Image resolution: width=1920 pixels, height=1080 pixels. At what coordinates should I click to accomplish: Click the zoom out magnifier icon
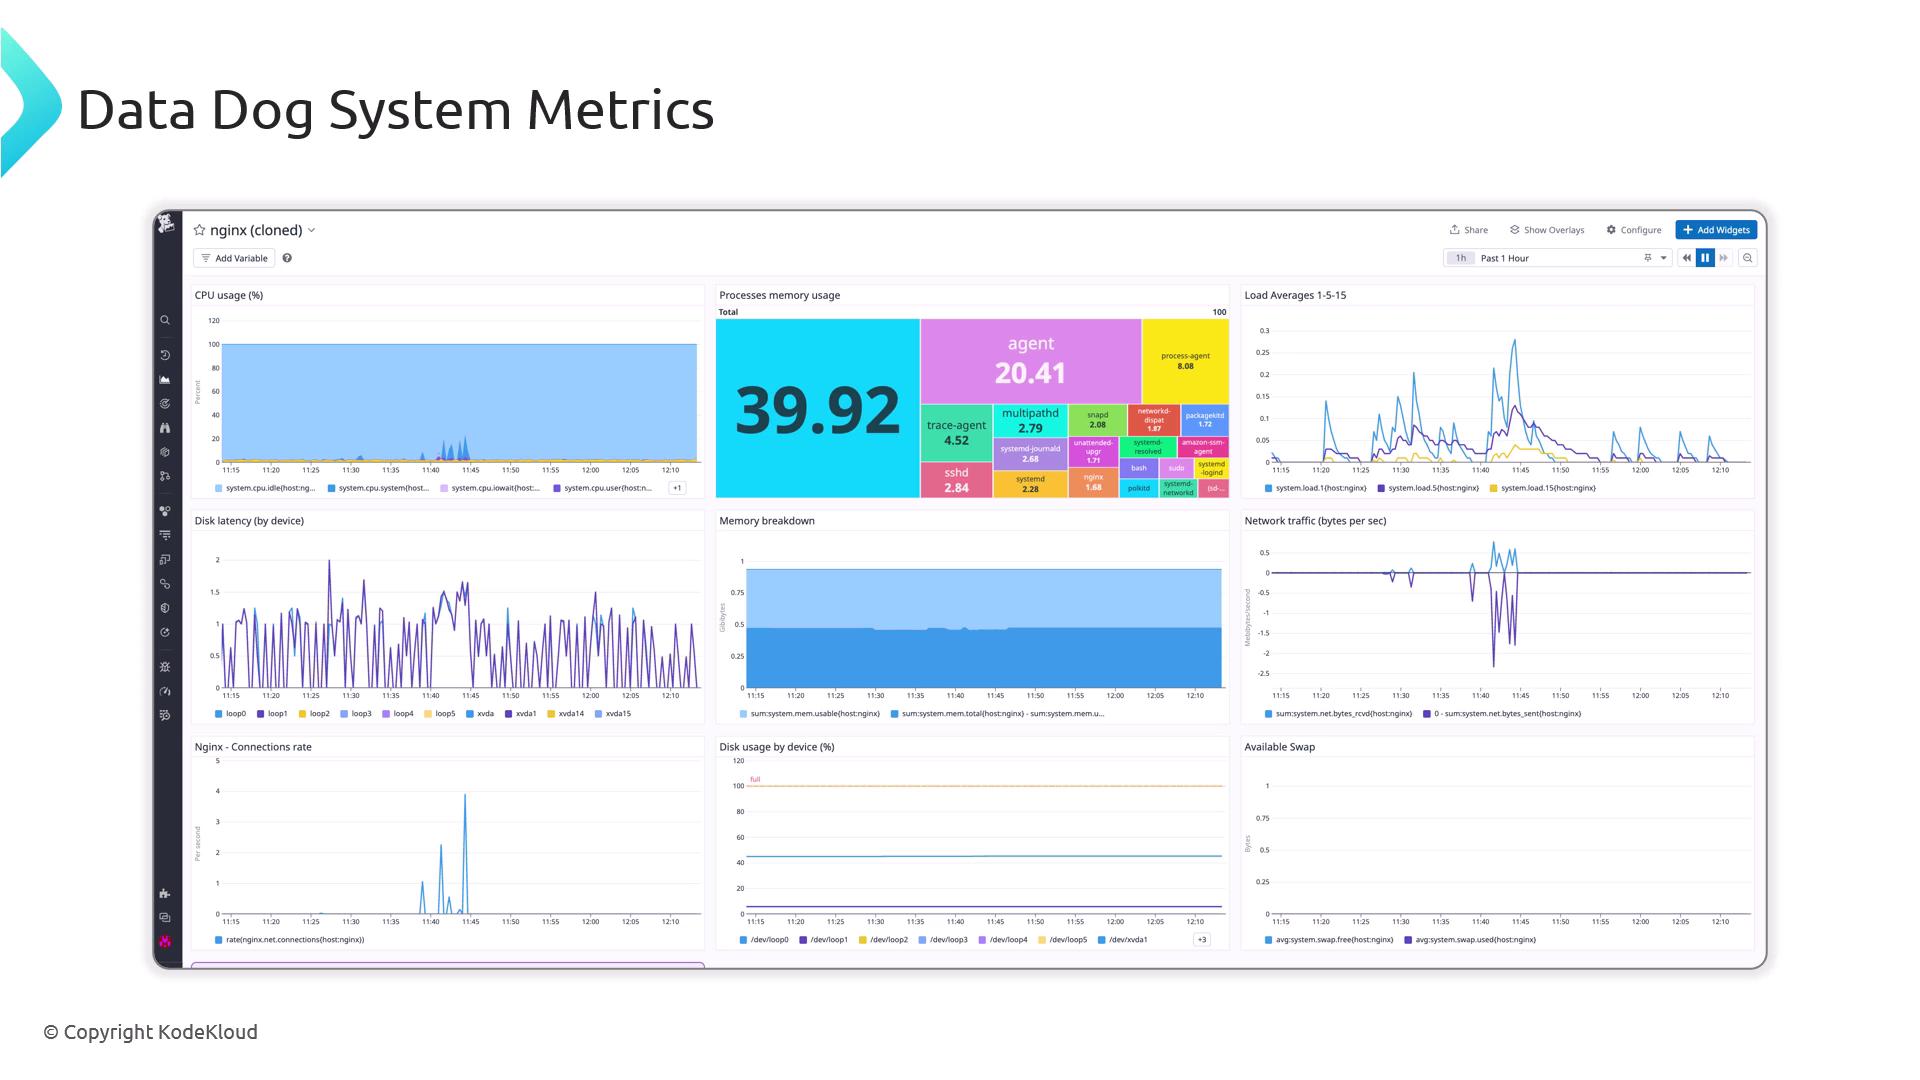pos(1747,258)
